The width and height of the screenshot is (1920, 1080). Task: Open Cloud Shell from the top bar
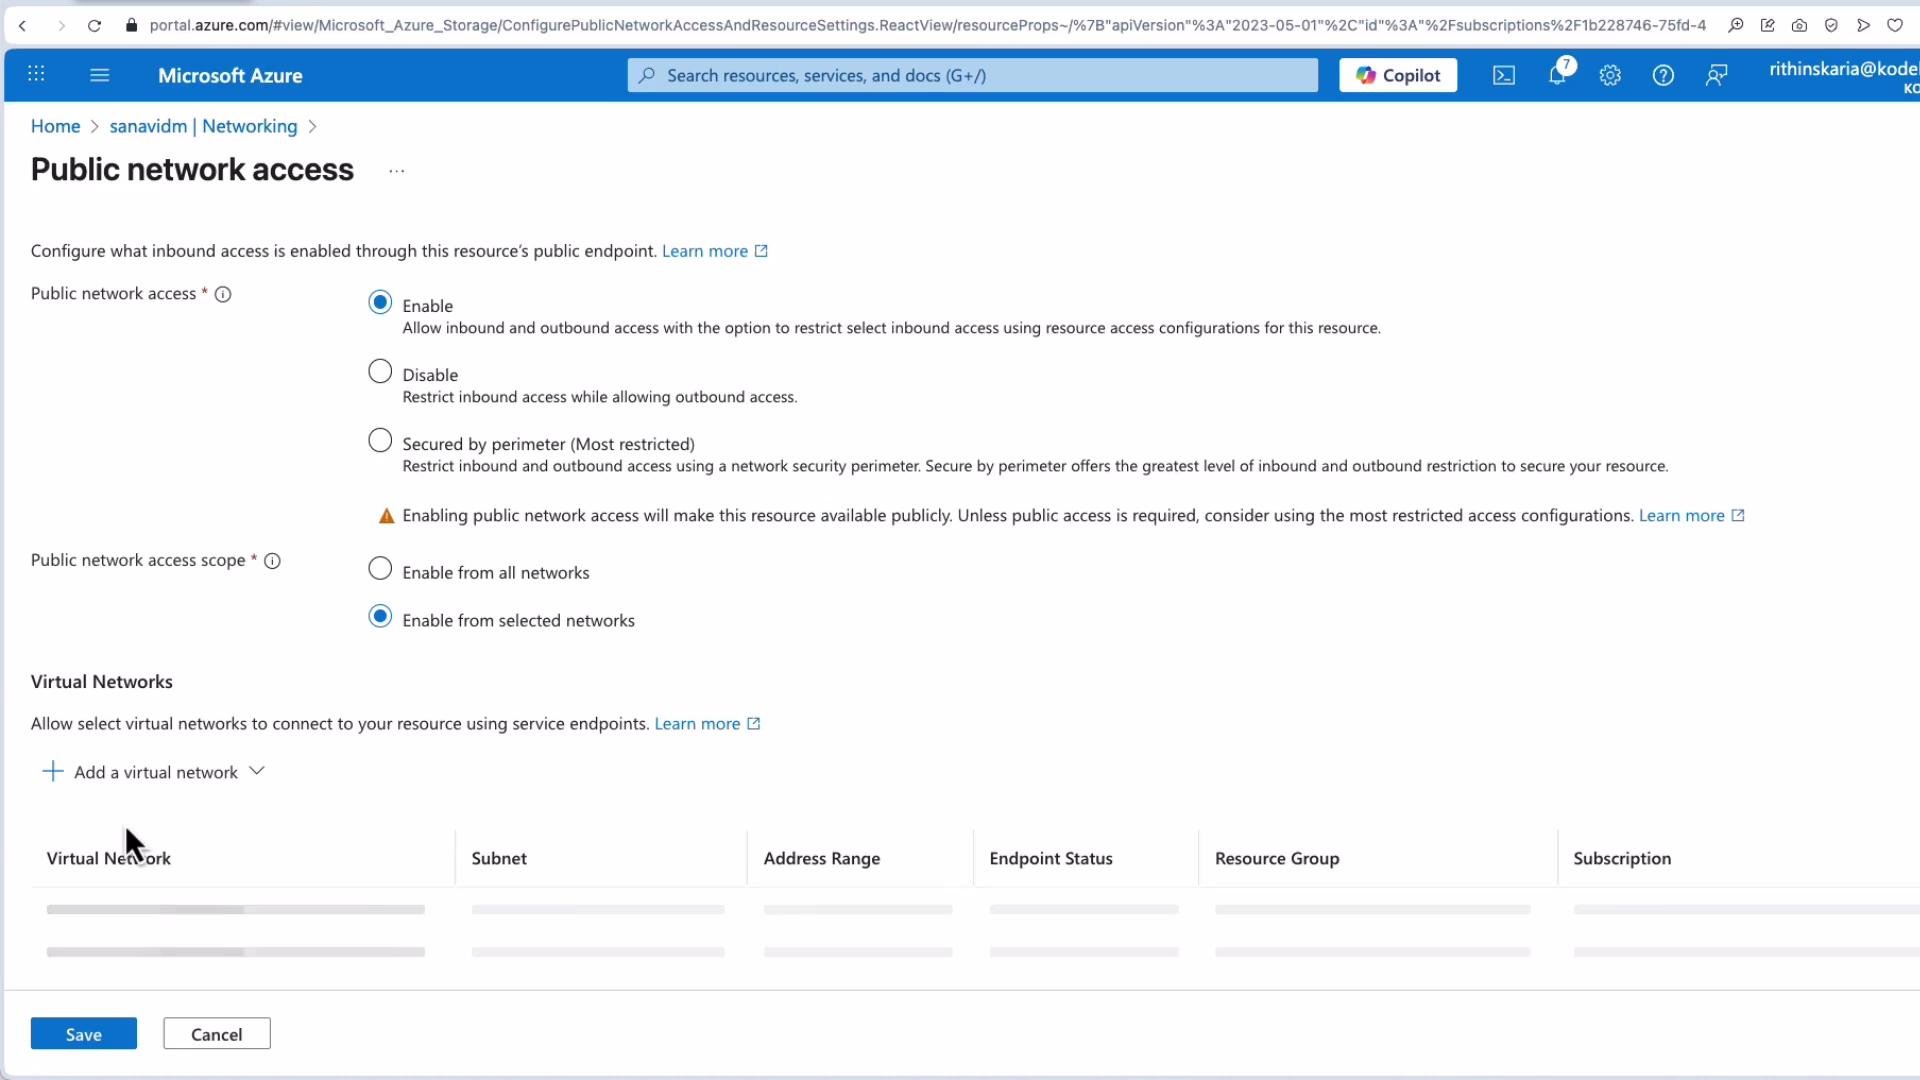pos(1504,75)
